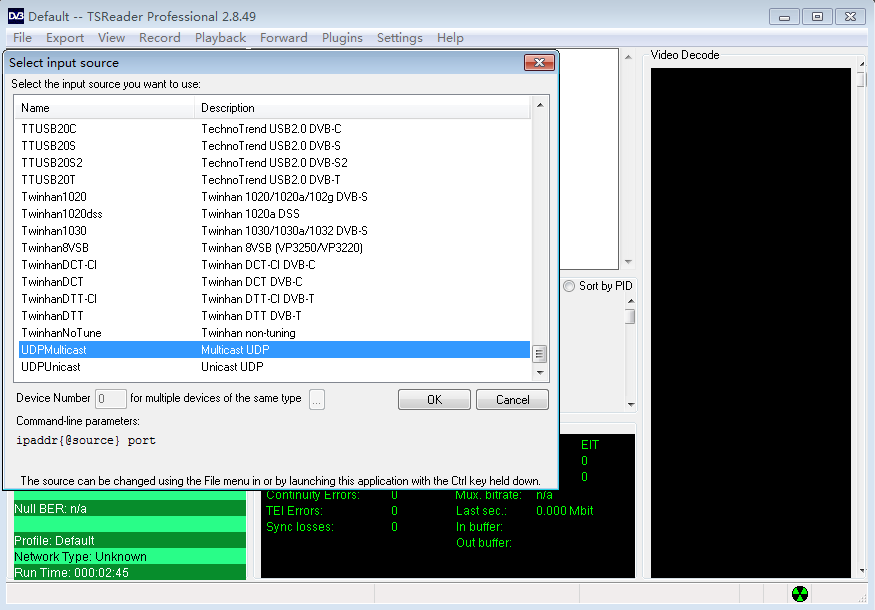Screen dimensions: 875x610
Task: Open the Plugins menu
Action: [x=342, y=38]
